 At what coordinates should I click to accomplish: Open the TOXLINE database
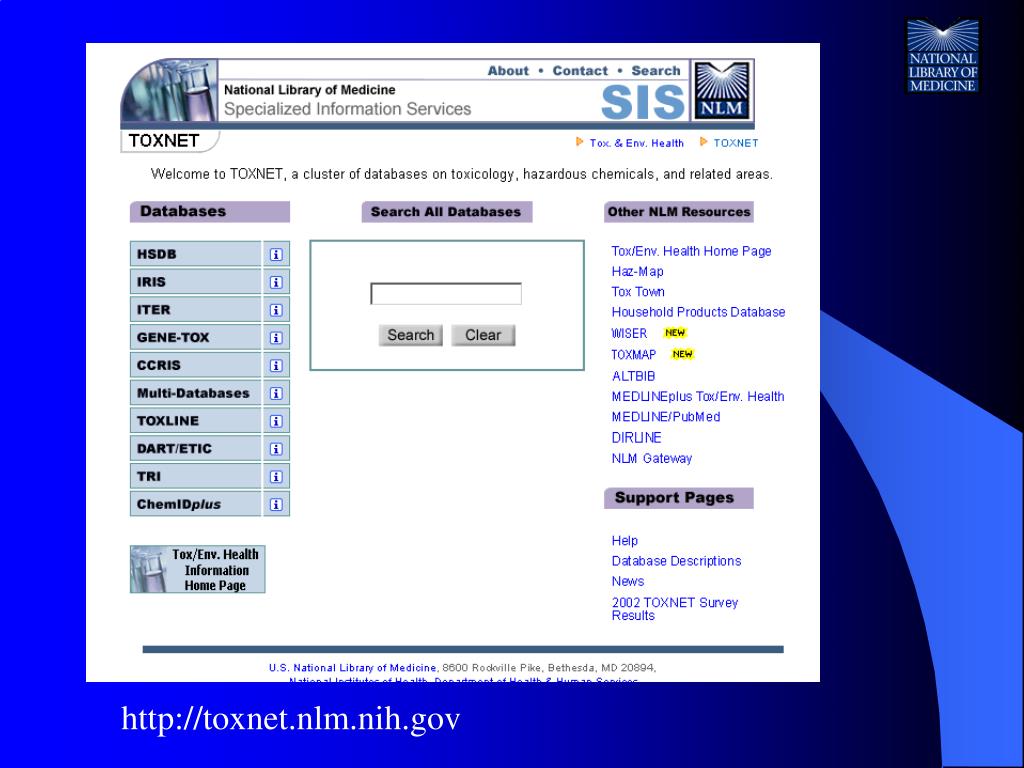click(x=195, y=421)
